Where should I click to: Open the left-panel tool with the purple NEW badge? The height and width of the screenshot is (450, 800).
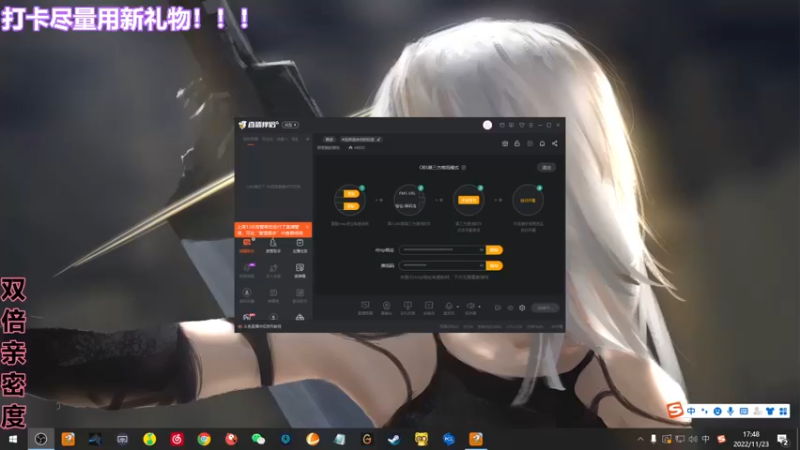(247, 270)
